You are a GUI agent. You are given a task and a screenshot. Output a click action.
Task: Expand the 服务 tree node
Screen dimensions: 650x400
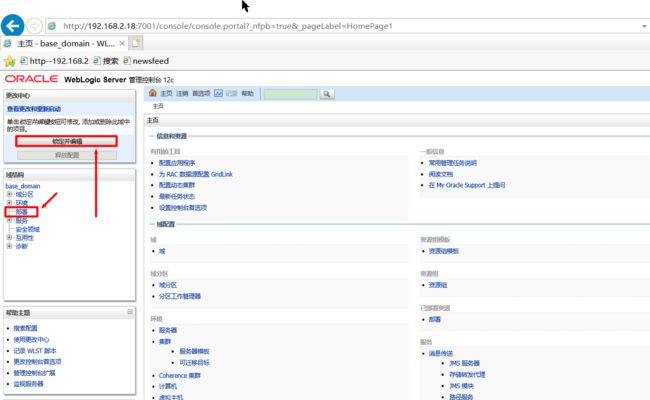[x=9, y=221]
